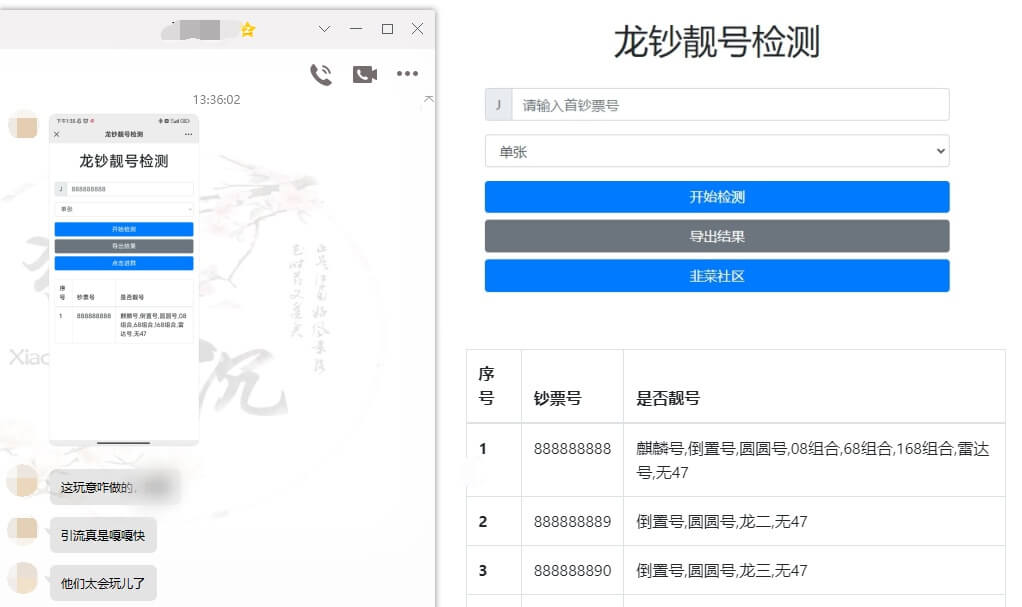The height and width of the screenshot is (607, 1022).
Task: Expand the 单张 quantity dropdown on the webpage
Action: [716, 150]
